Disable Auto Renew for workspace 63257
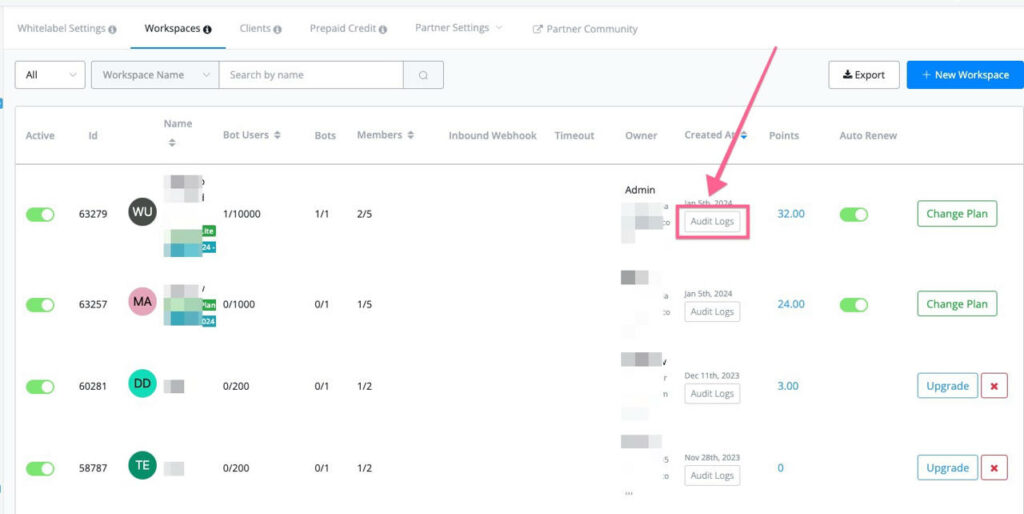 (x=853, y=304)
